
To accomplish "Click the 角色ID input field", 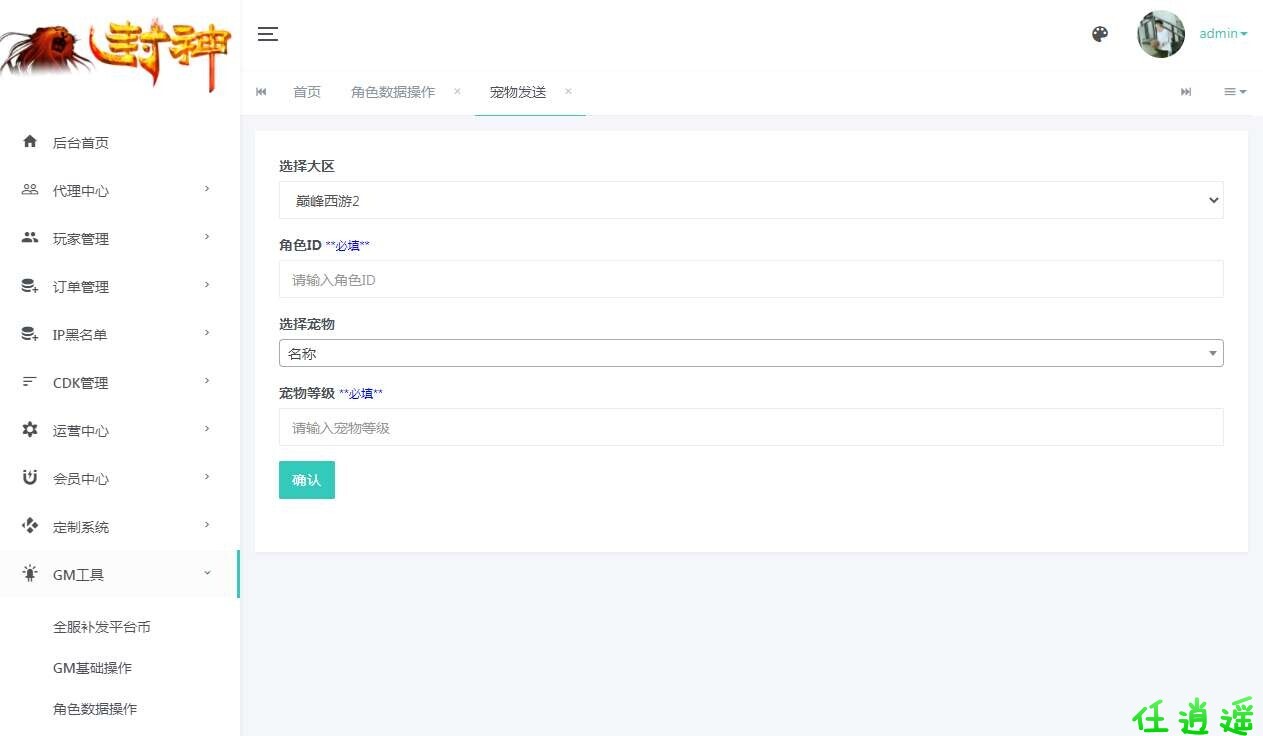I will click(x=750, y=280).
